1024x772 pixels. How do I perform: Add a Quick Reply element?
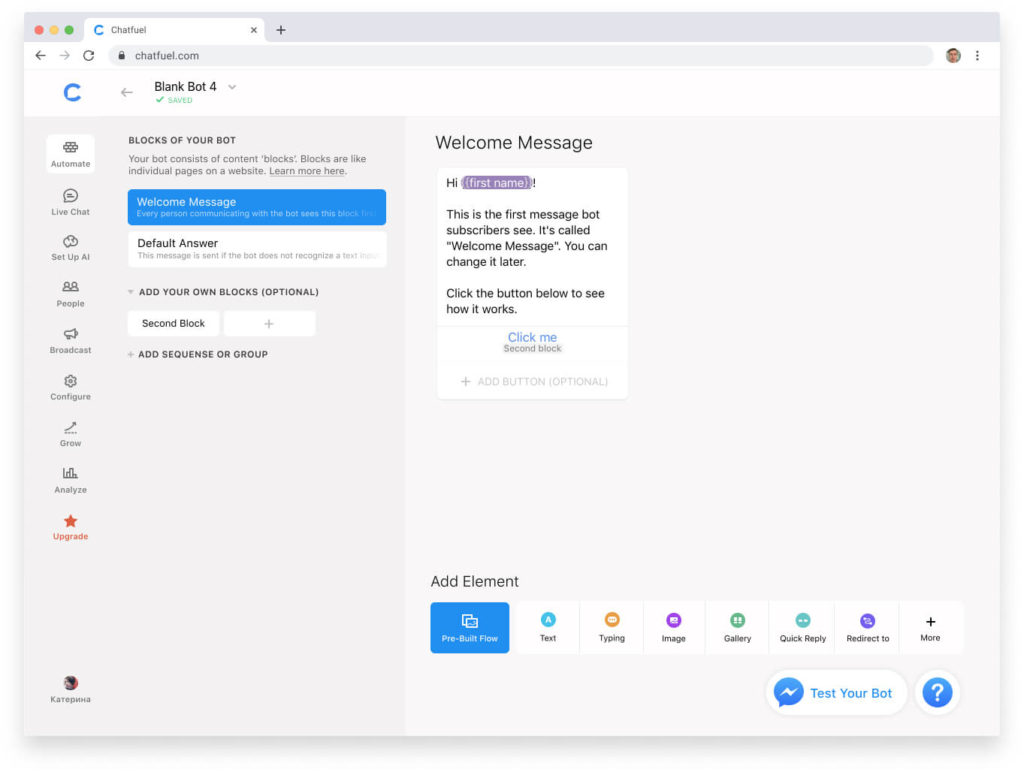tap(803, 628)
